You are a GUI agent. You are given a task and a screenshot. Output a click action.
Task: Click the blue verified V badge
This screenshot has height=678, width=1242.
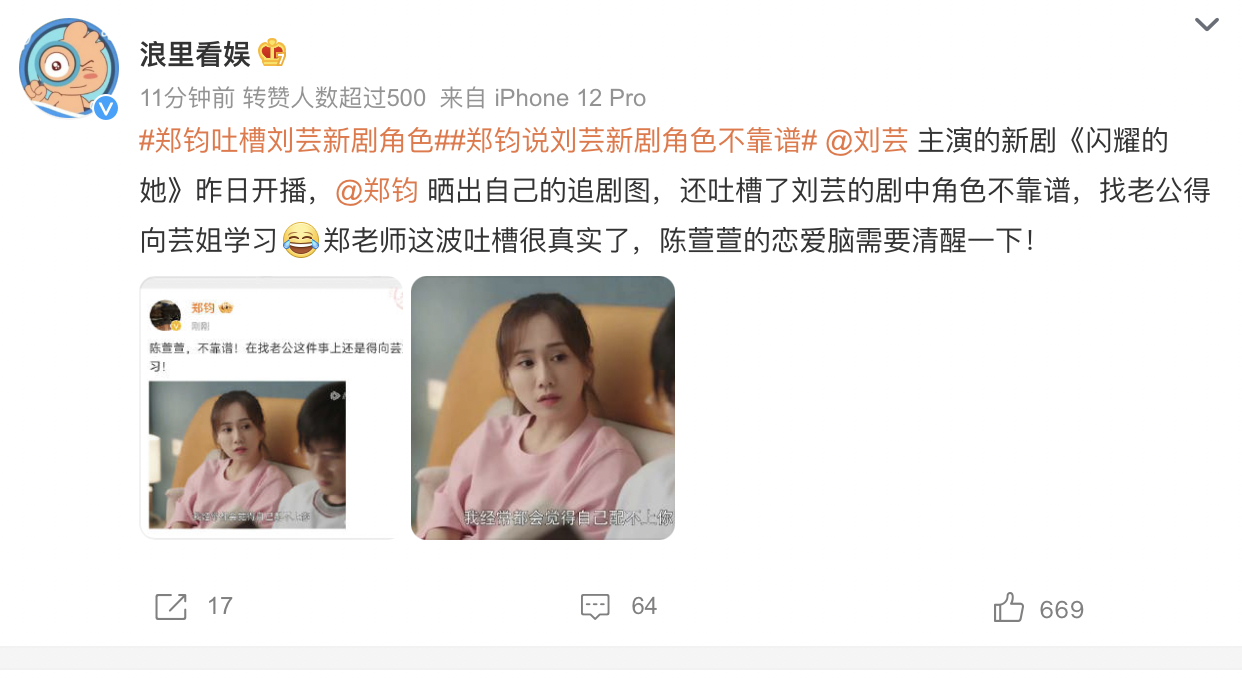106,107
